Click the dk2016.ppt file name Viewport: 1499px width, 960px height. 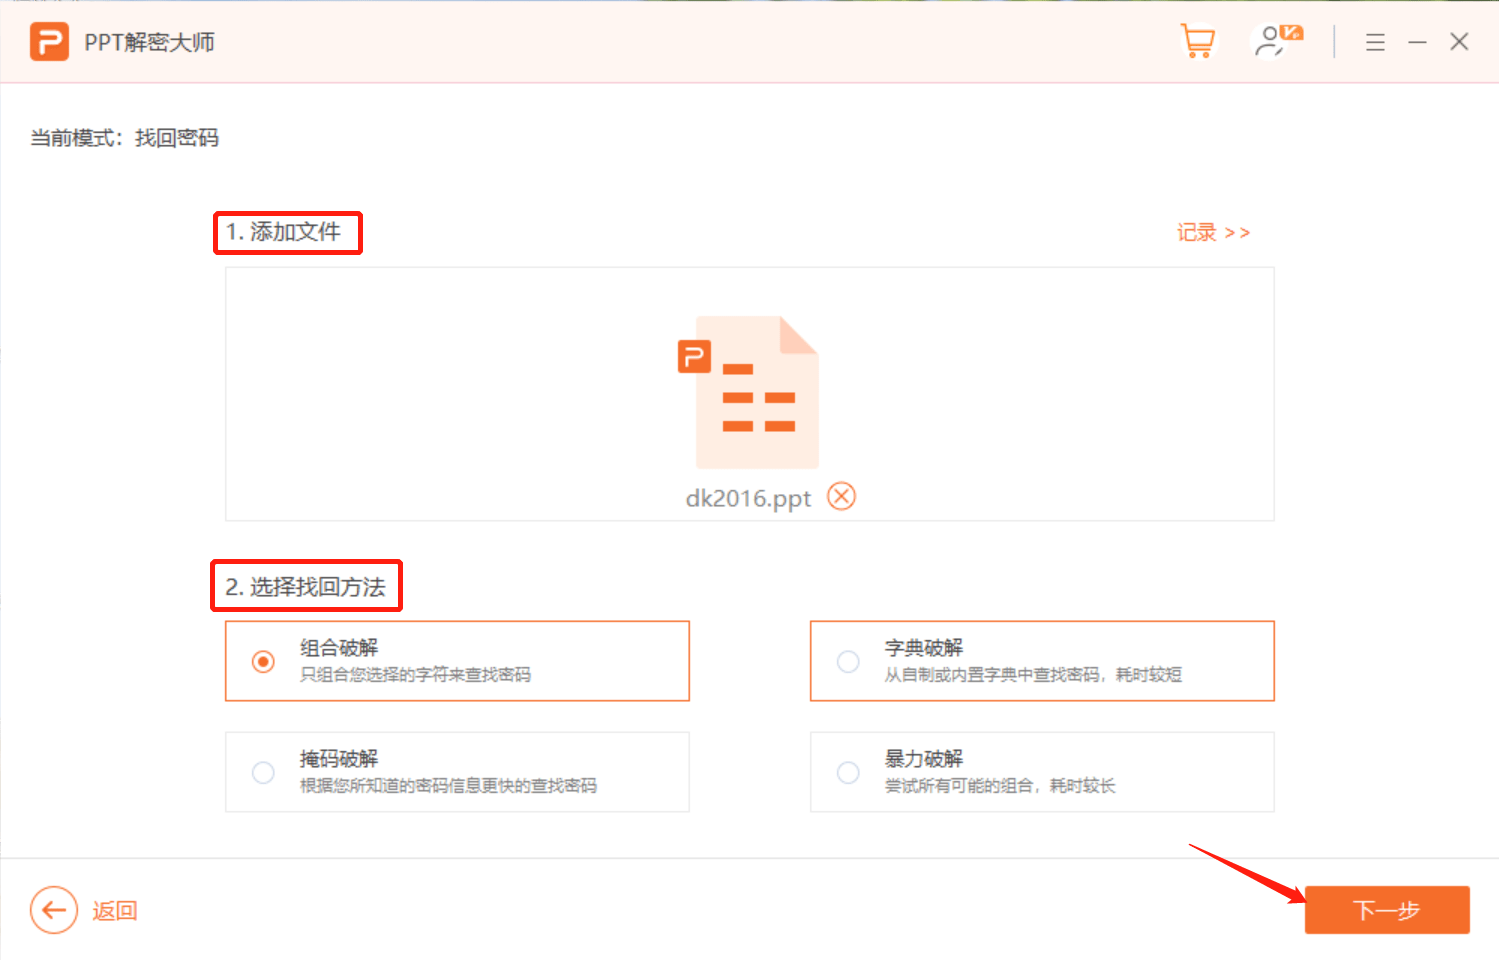748,498
